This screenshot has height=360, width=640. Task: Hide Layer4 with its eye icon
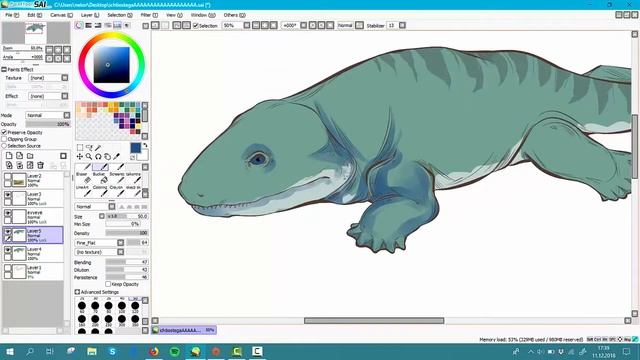coord(8,250)
